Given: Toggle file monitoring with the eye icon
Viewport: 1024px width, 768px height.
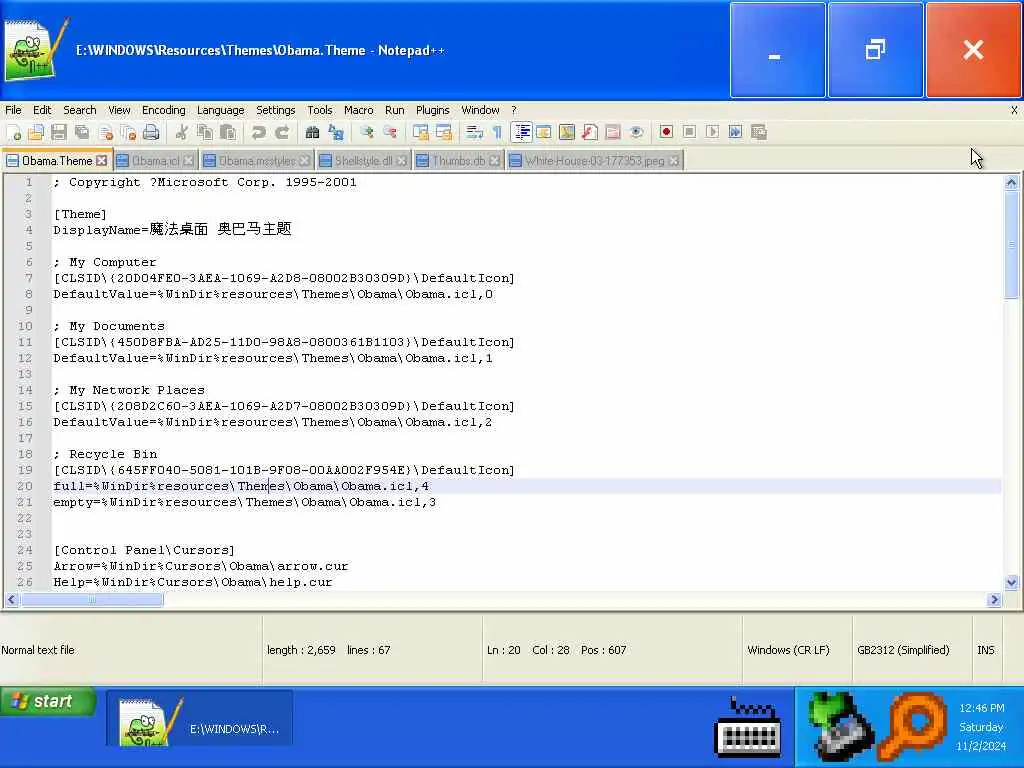Looking at the screenshot, I should [636, 133].
